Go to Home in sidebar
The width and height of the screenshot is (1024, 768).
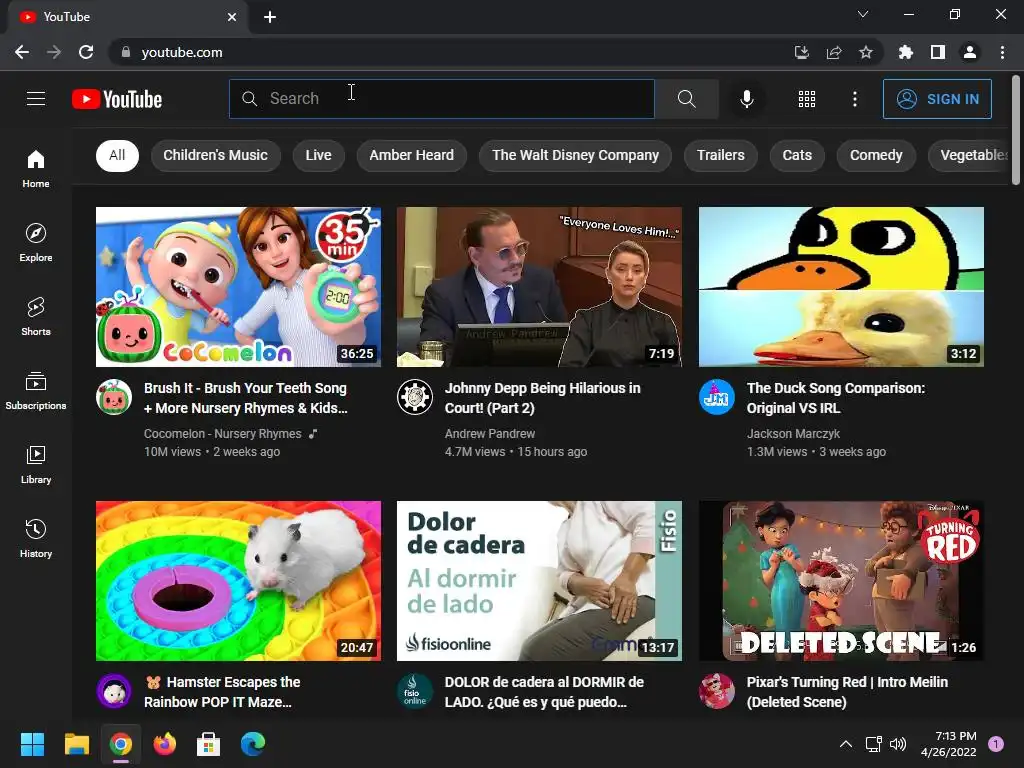[36, 168]
